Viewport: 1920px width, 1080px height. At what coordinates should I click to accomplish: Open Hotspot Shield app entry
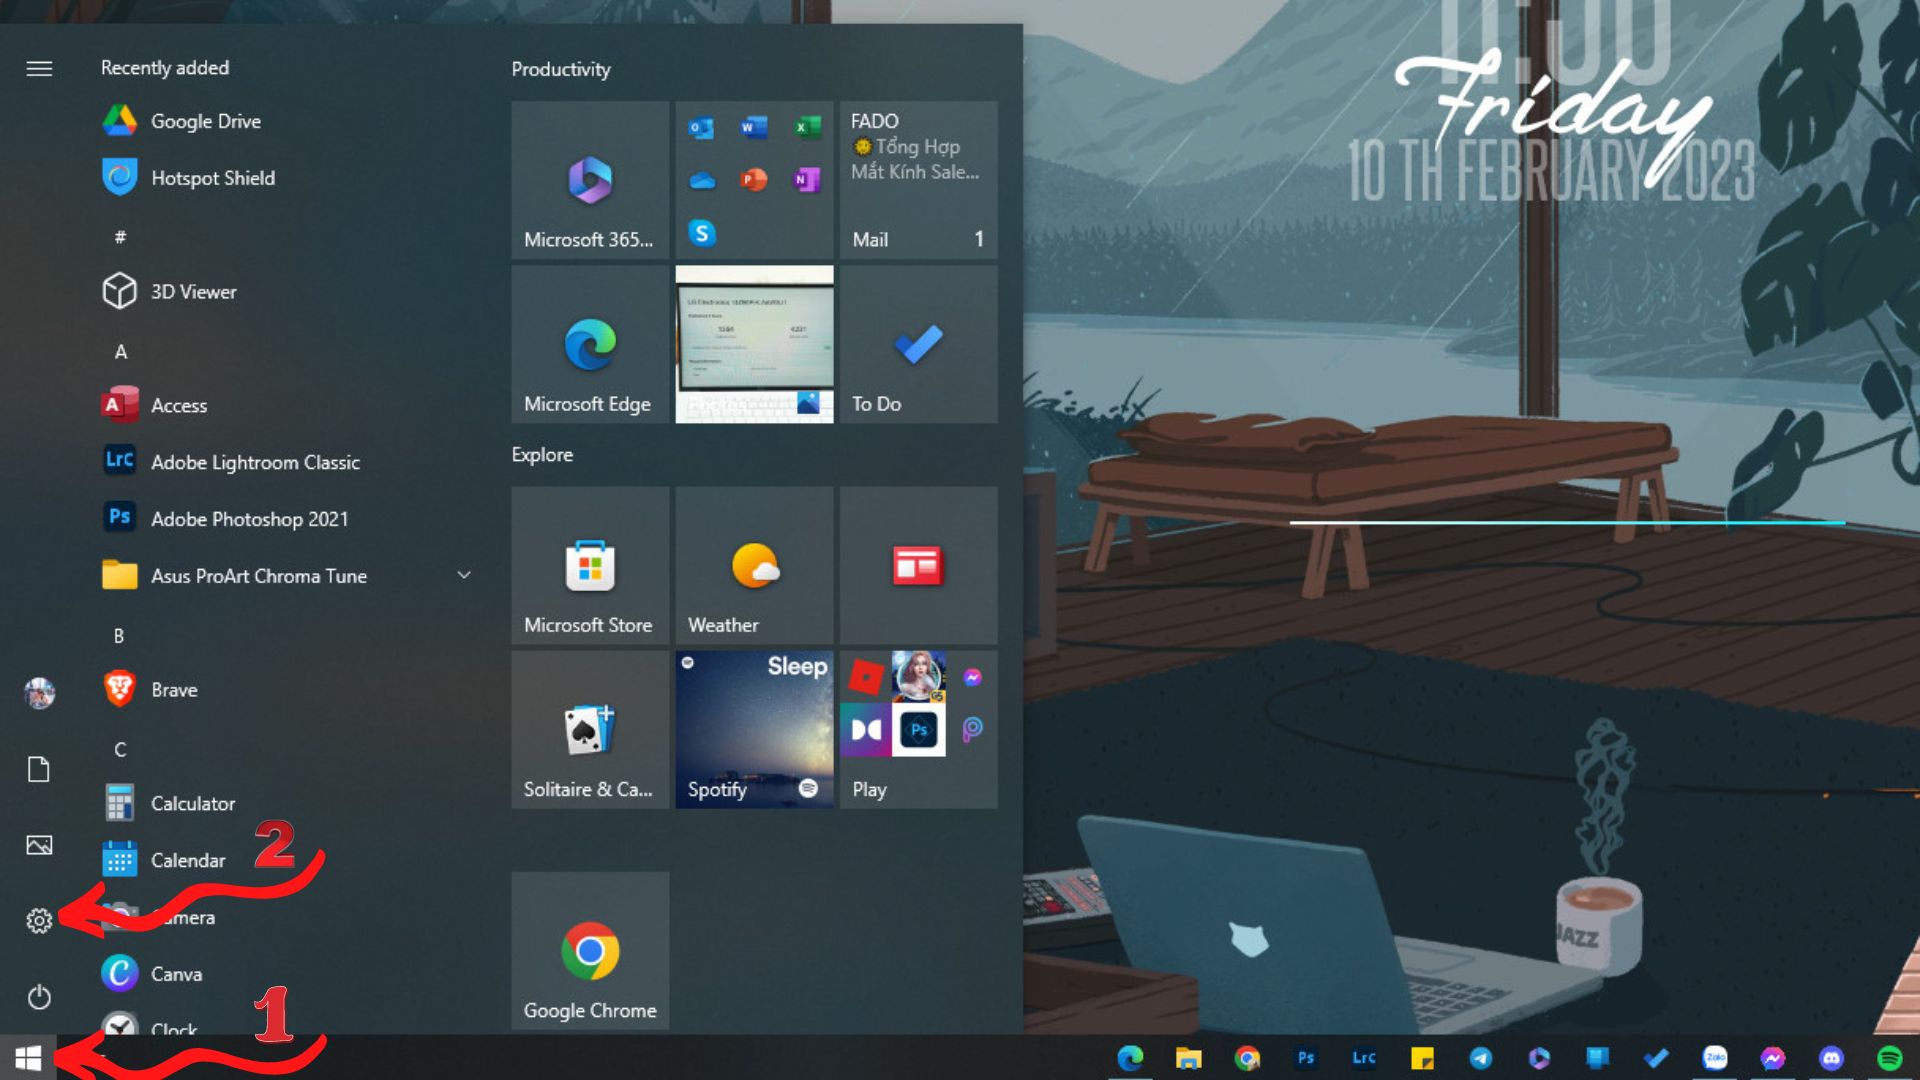pos(285,178)
